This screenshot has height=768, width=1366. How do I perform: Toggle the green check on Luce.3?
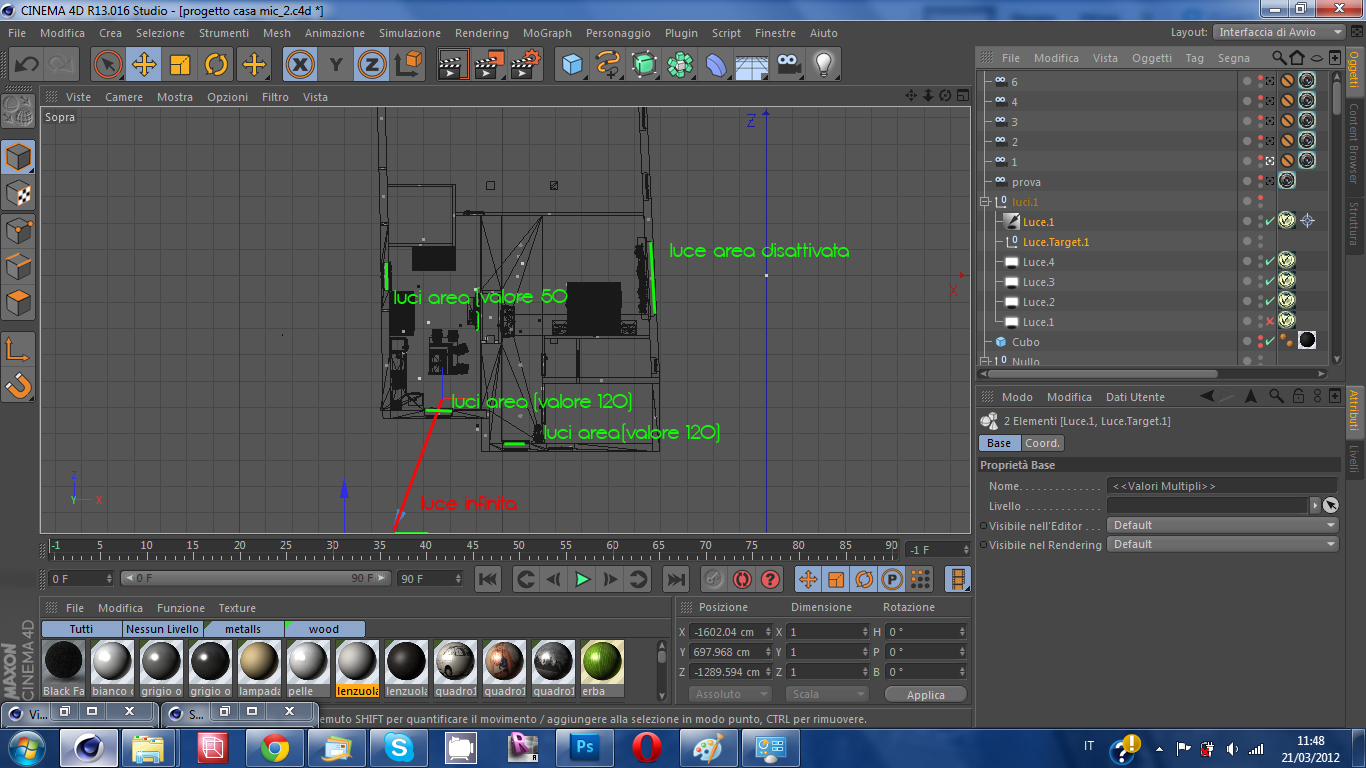[x=1270, y=282]
